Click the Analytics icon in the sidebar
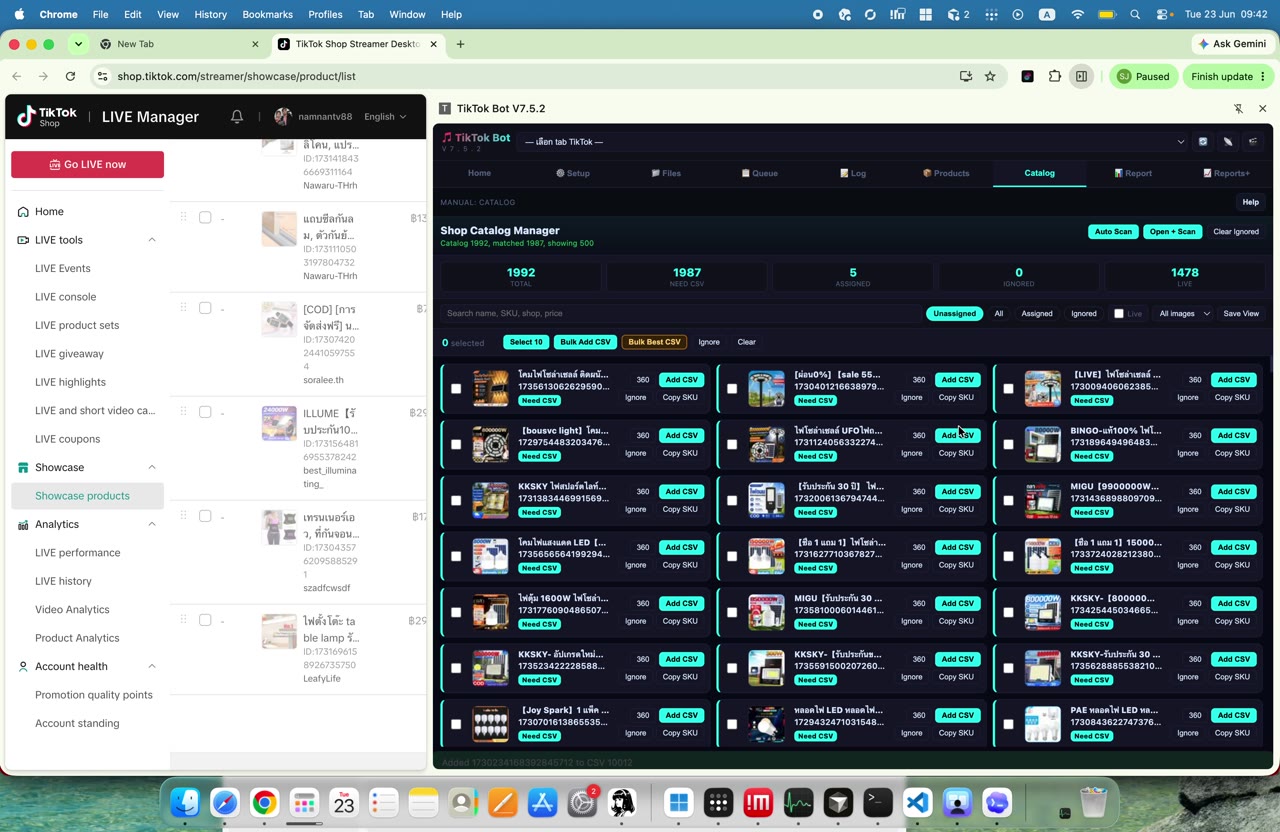The width and height of the screenshot is (1280, 832). (23, 525)
